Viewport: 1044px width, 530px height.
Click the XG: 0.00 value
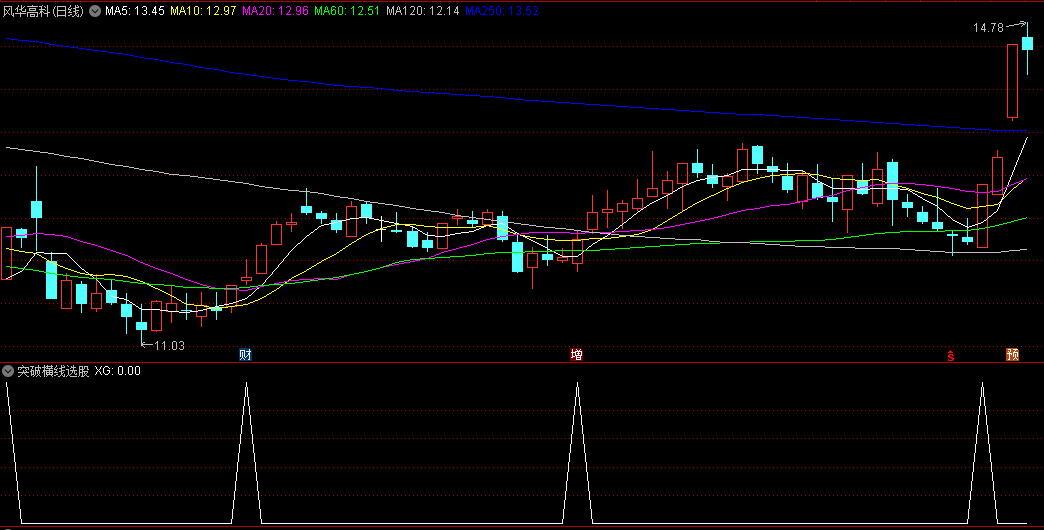point(118,371)
